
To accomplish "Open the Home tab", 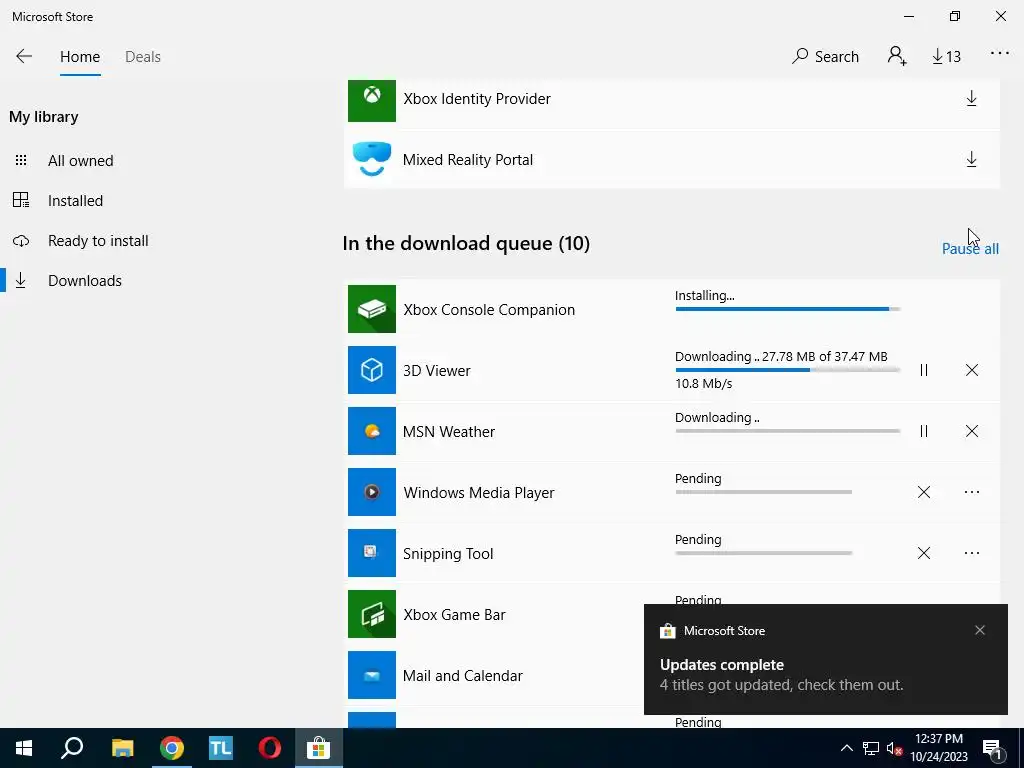I will tap(80, 57).
